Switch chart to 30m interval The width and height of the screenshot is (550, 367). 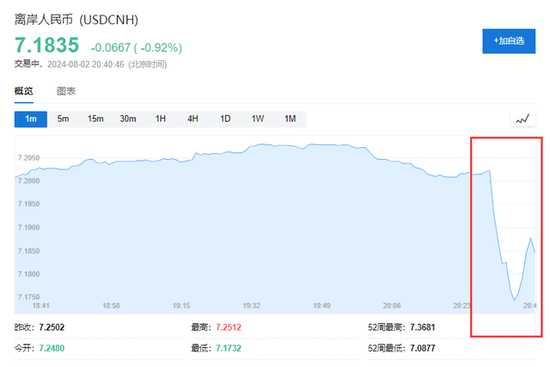coord(128,119)
